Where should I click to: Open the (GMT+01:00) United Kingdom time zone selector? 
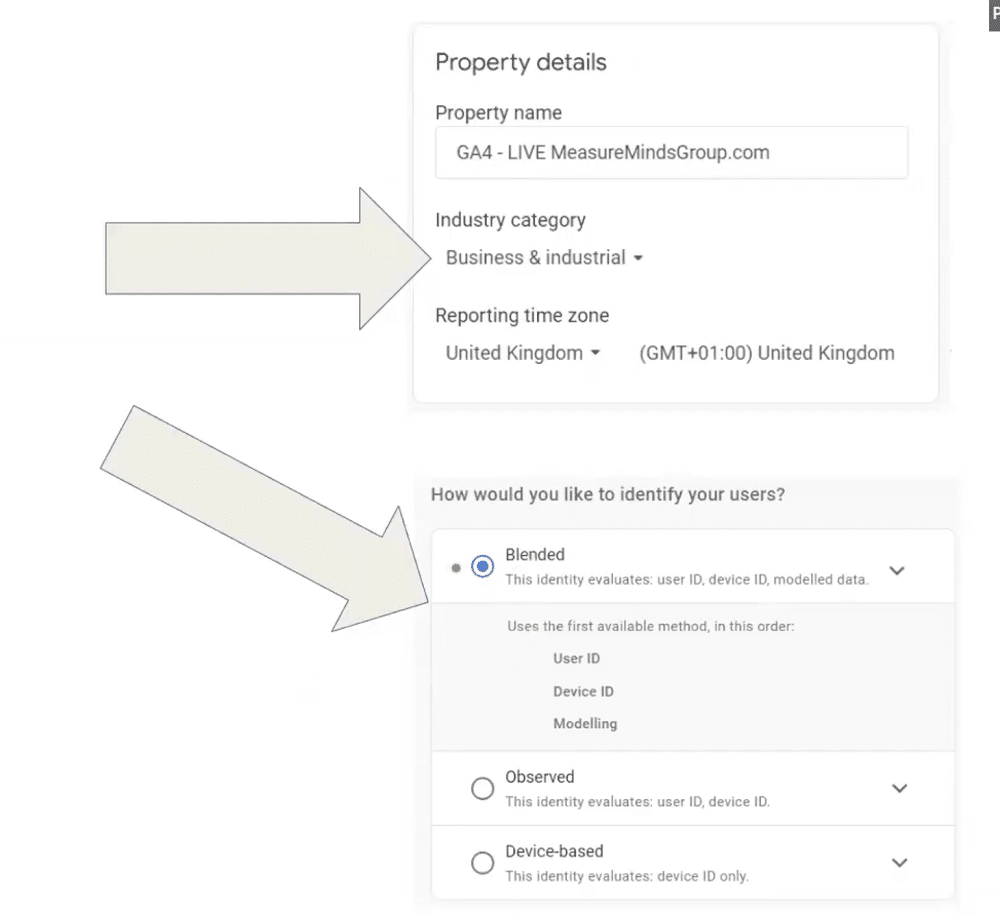point(766,353)
